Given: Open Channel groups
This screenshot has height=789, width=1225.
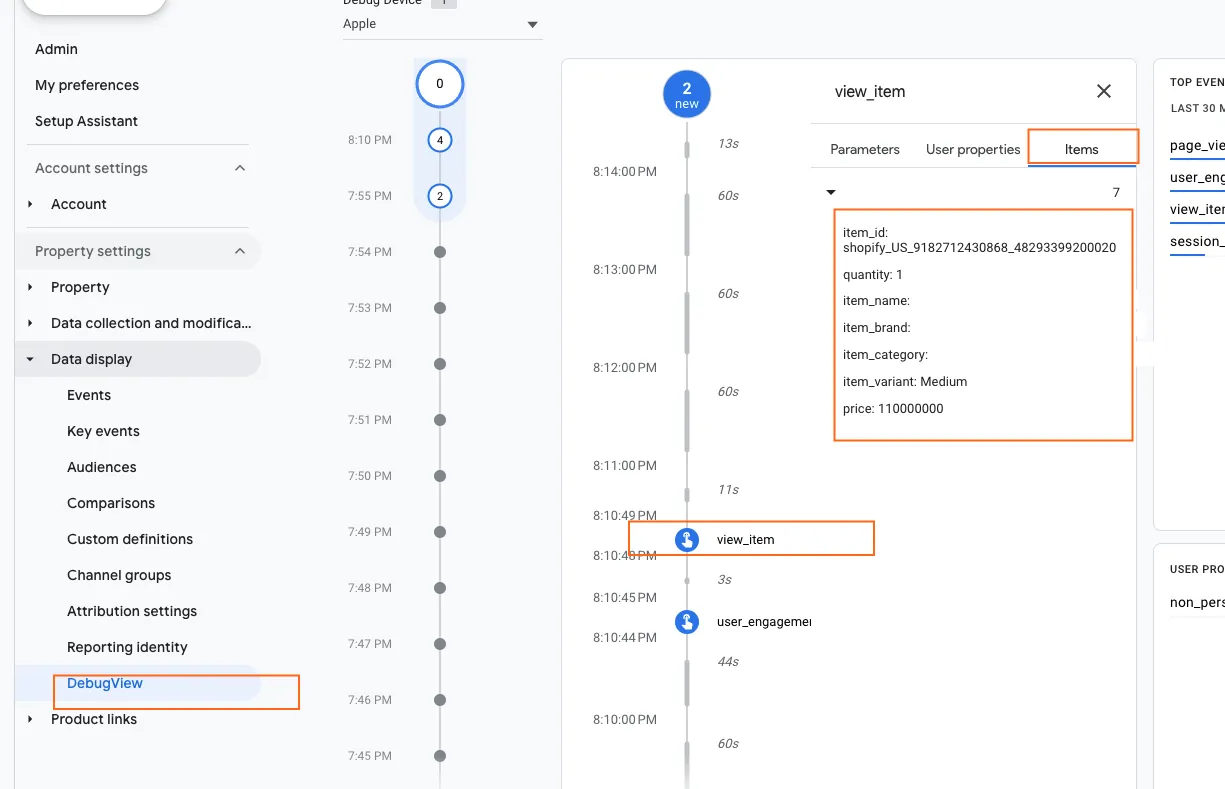Looking at the screenshot, I should click(x=119, y=575).
